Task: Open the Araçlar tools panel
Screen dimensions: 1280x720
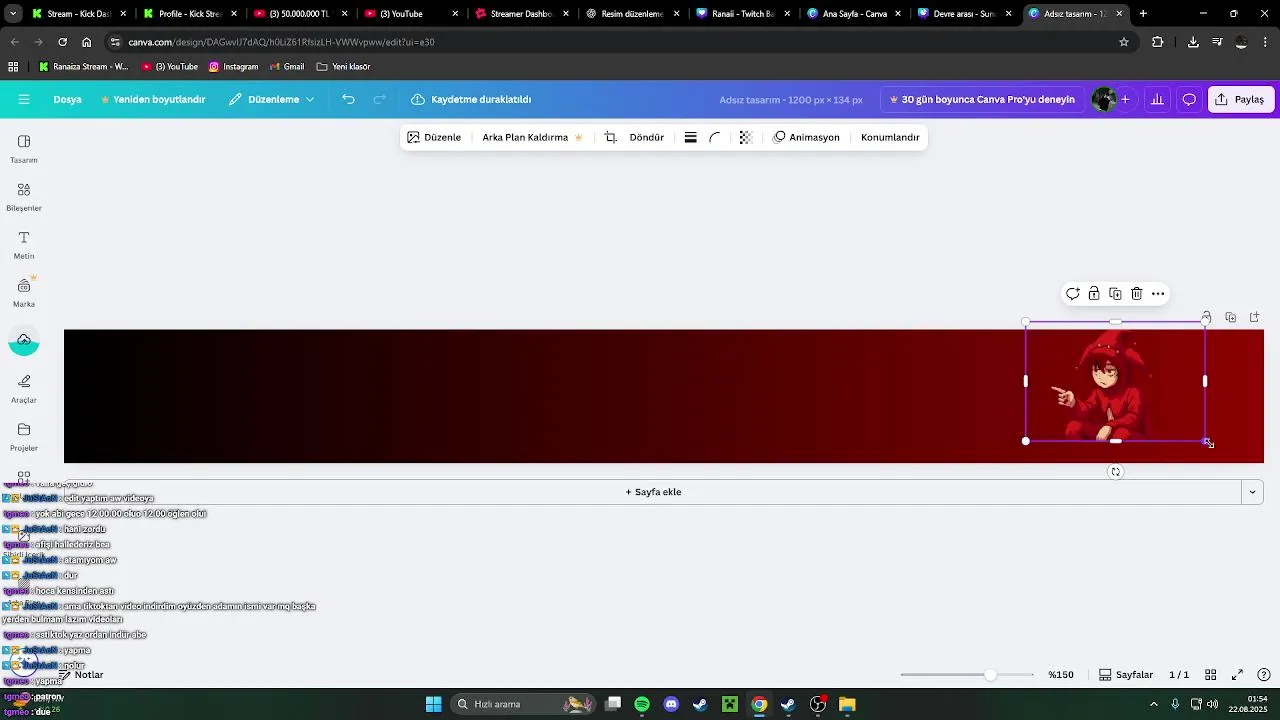Action: point(24,388)
